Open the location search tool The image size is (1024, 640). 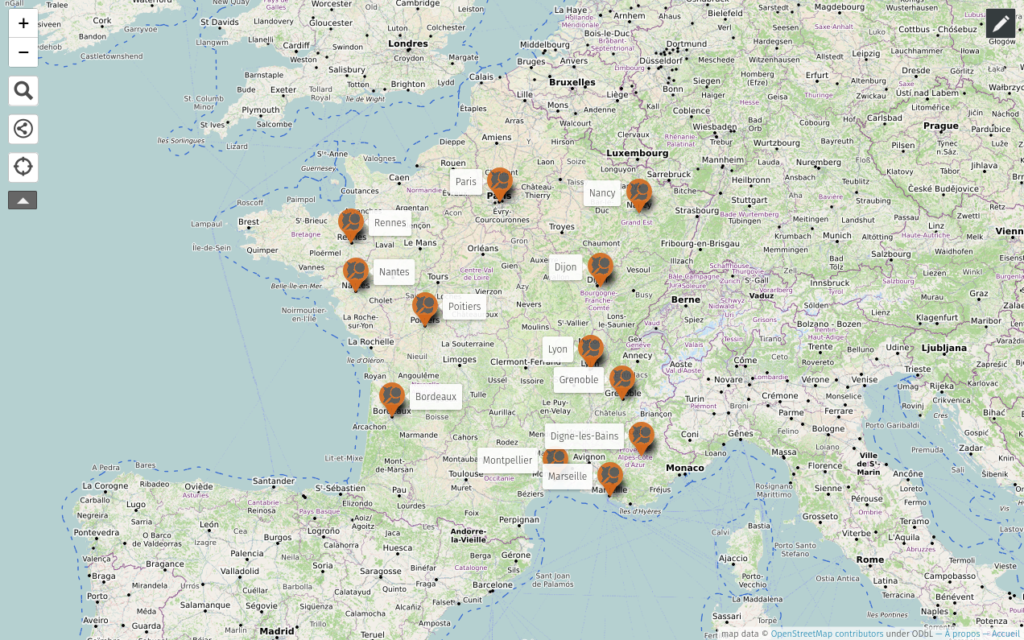[23, 91]
